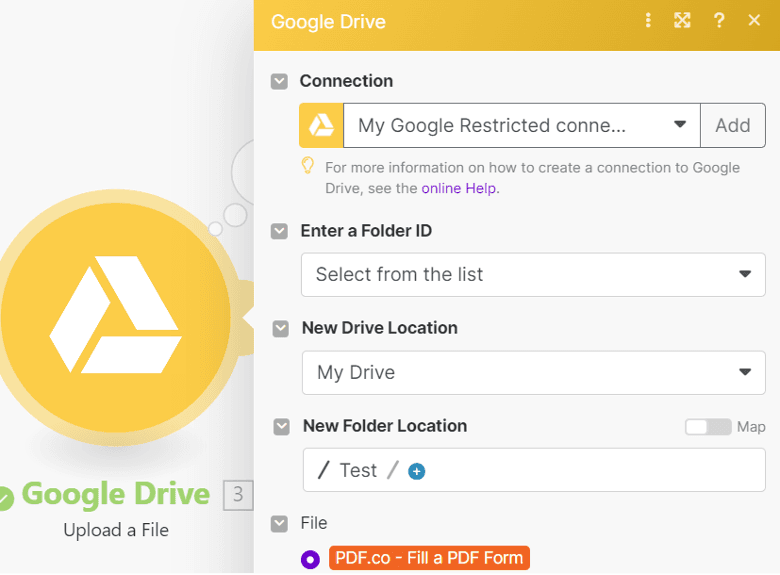Toggle the Map switch for New Folder Location
This screenshot has width=780, height=575.
[x=708, y=427]
